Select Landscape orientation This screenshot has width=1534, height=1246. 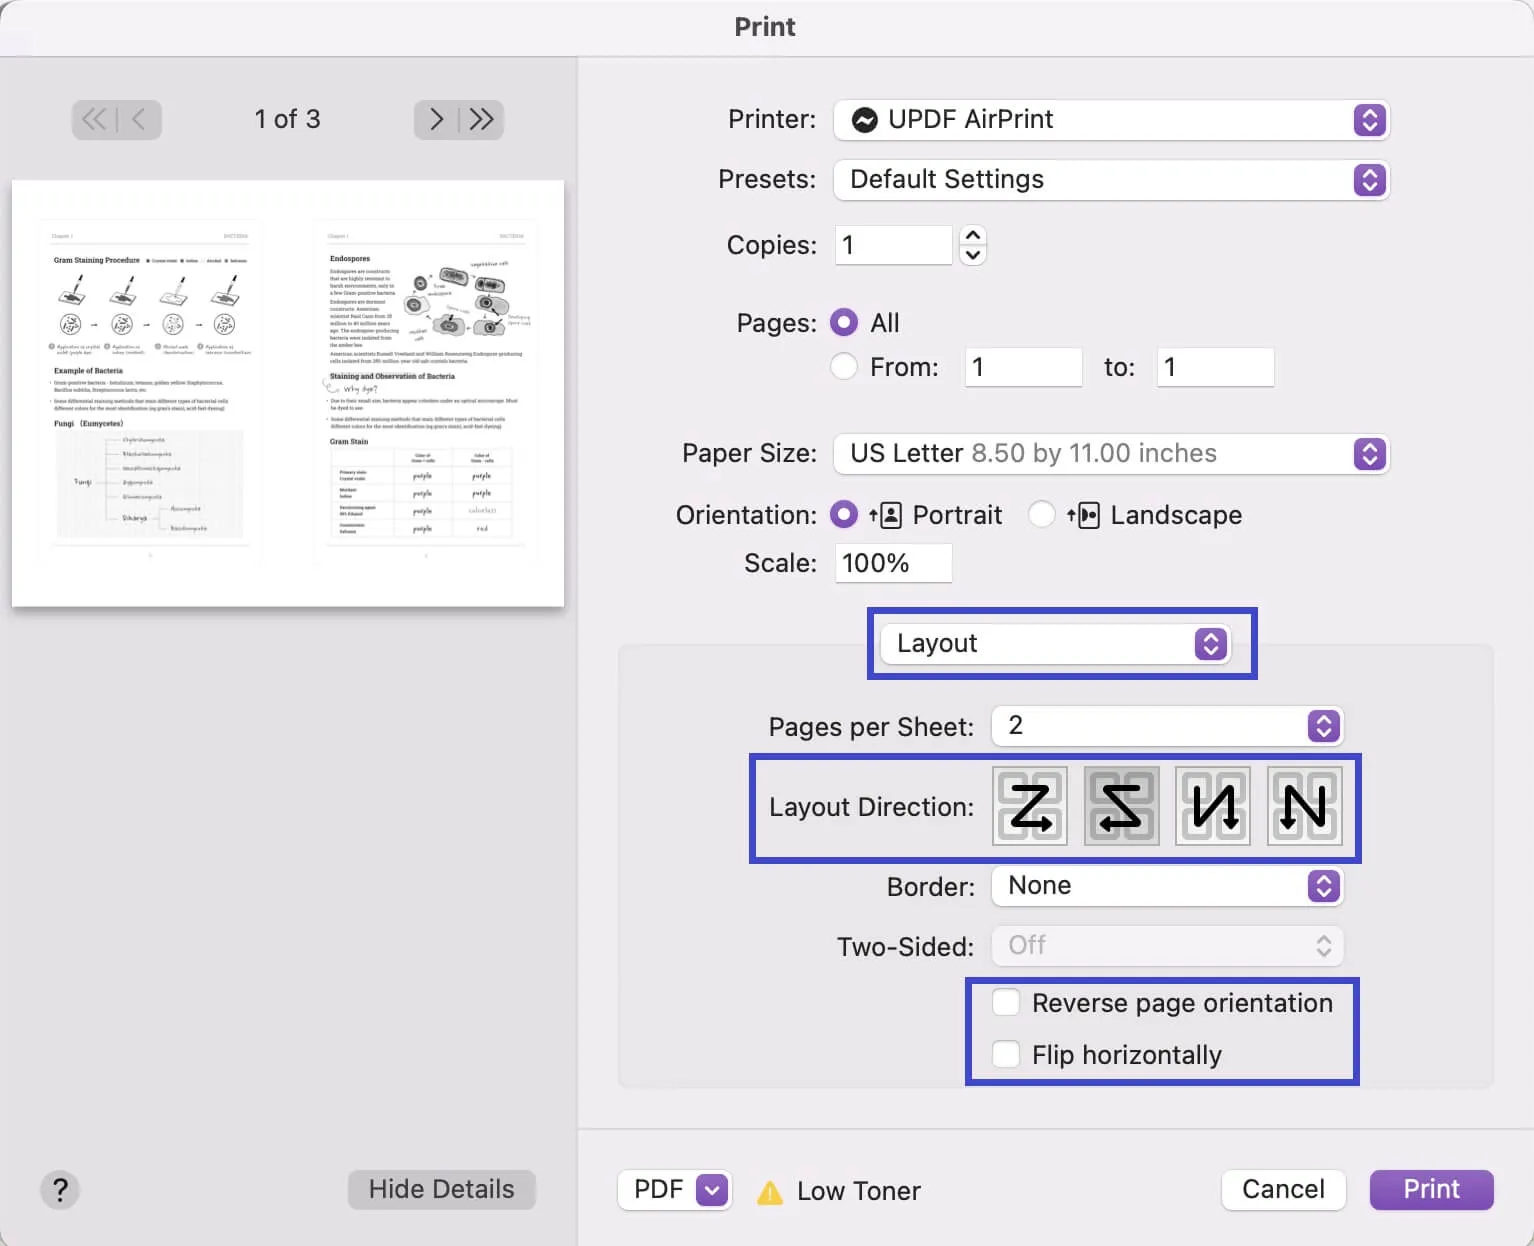click(1042, 515)
